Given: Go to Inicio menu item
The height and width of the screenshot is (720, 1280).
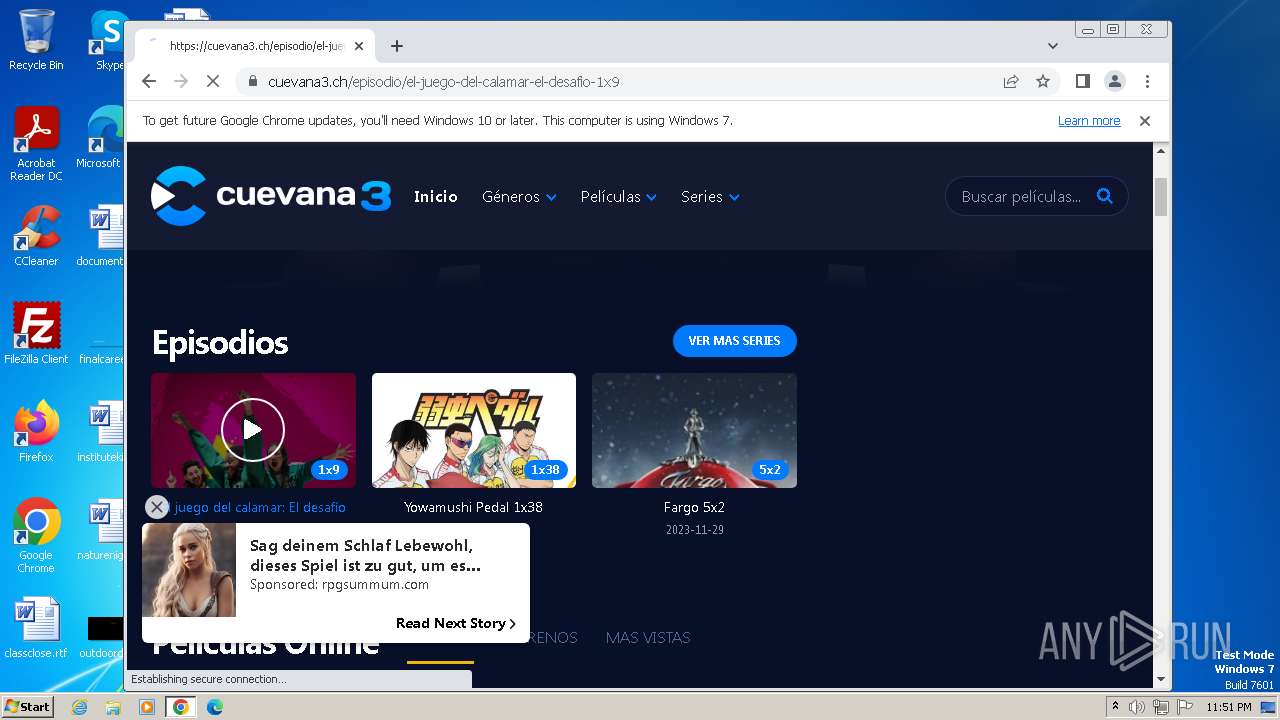Looking at the screenshot, I should tap(436, 197).
